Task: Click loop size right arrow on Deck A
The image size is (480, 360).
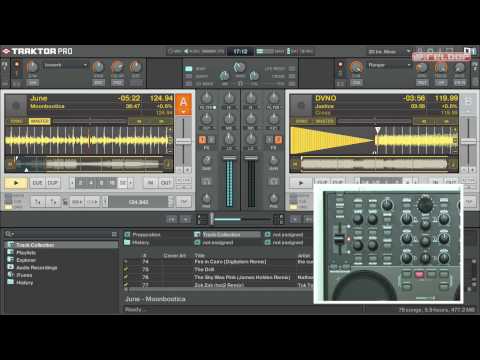Action: click(131, 183)
